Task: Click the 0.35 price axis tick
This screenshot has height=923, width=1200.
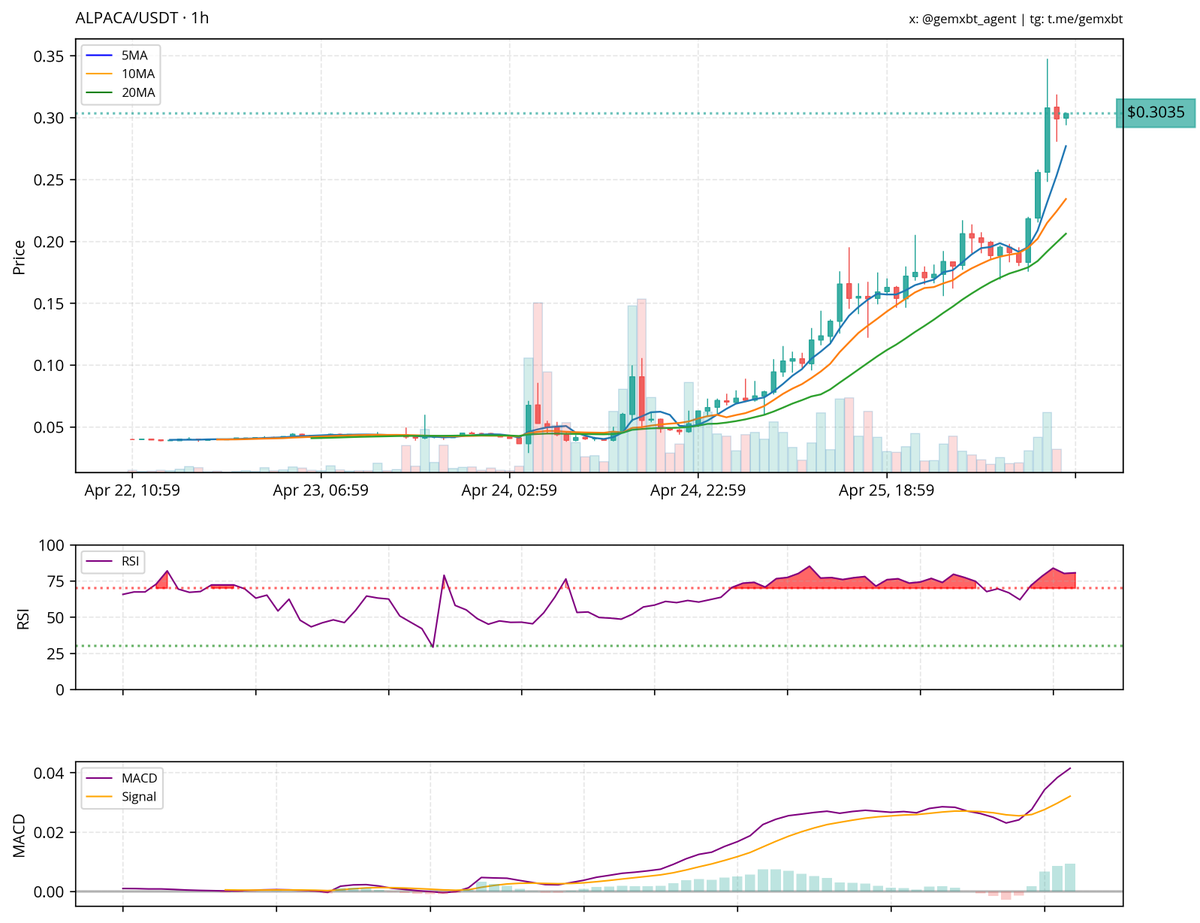Action: pyautogui.click(x=49, y=56)
